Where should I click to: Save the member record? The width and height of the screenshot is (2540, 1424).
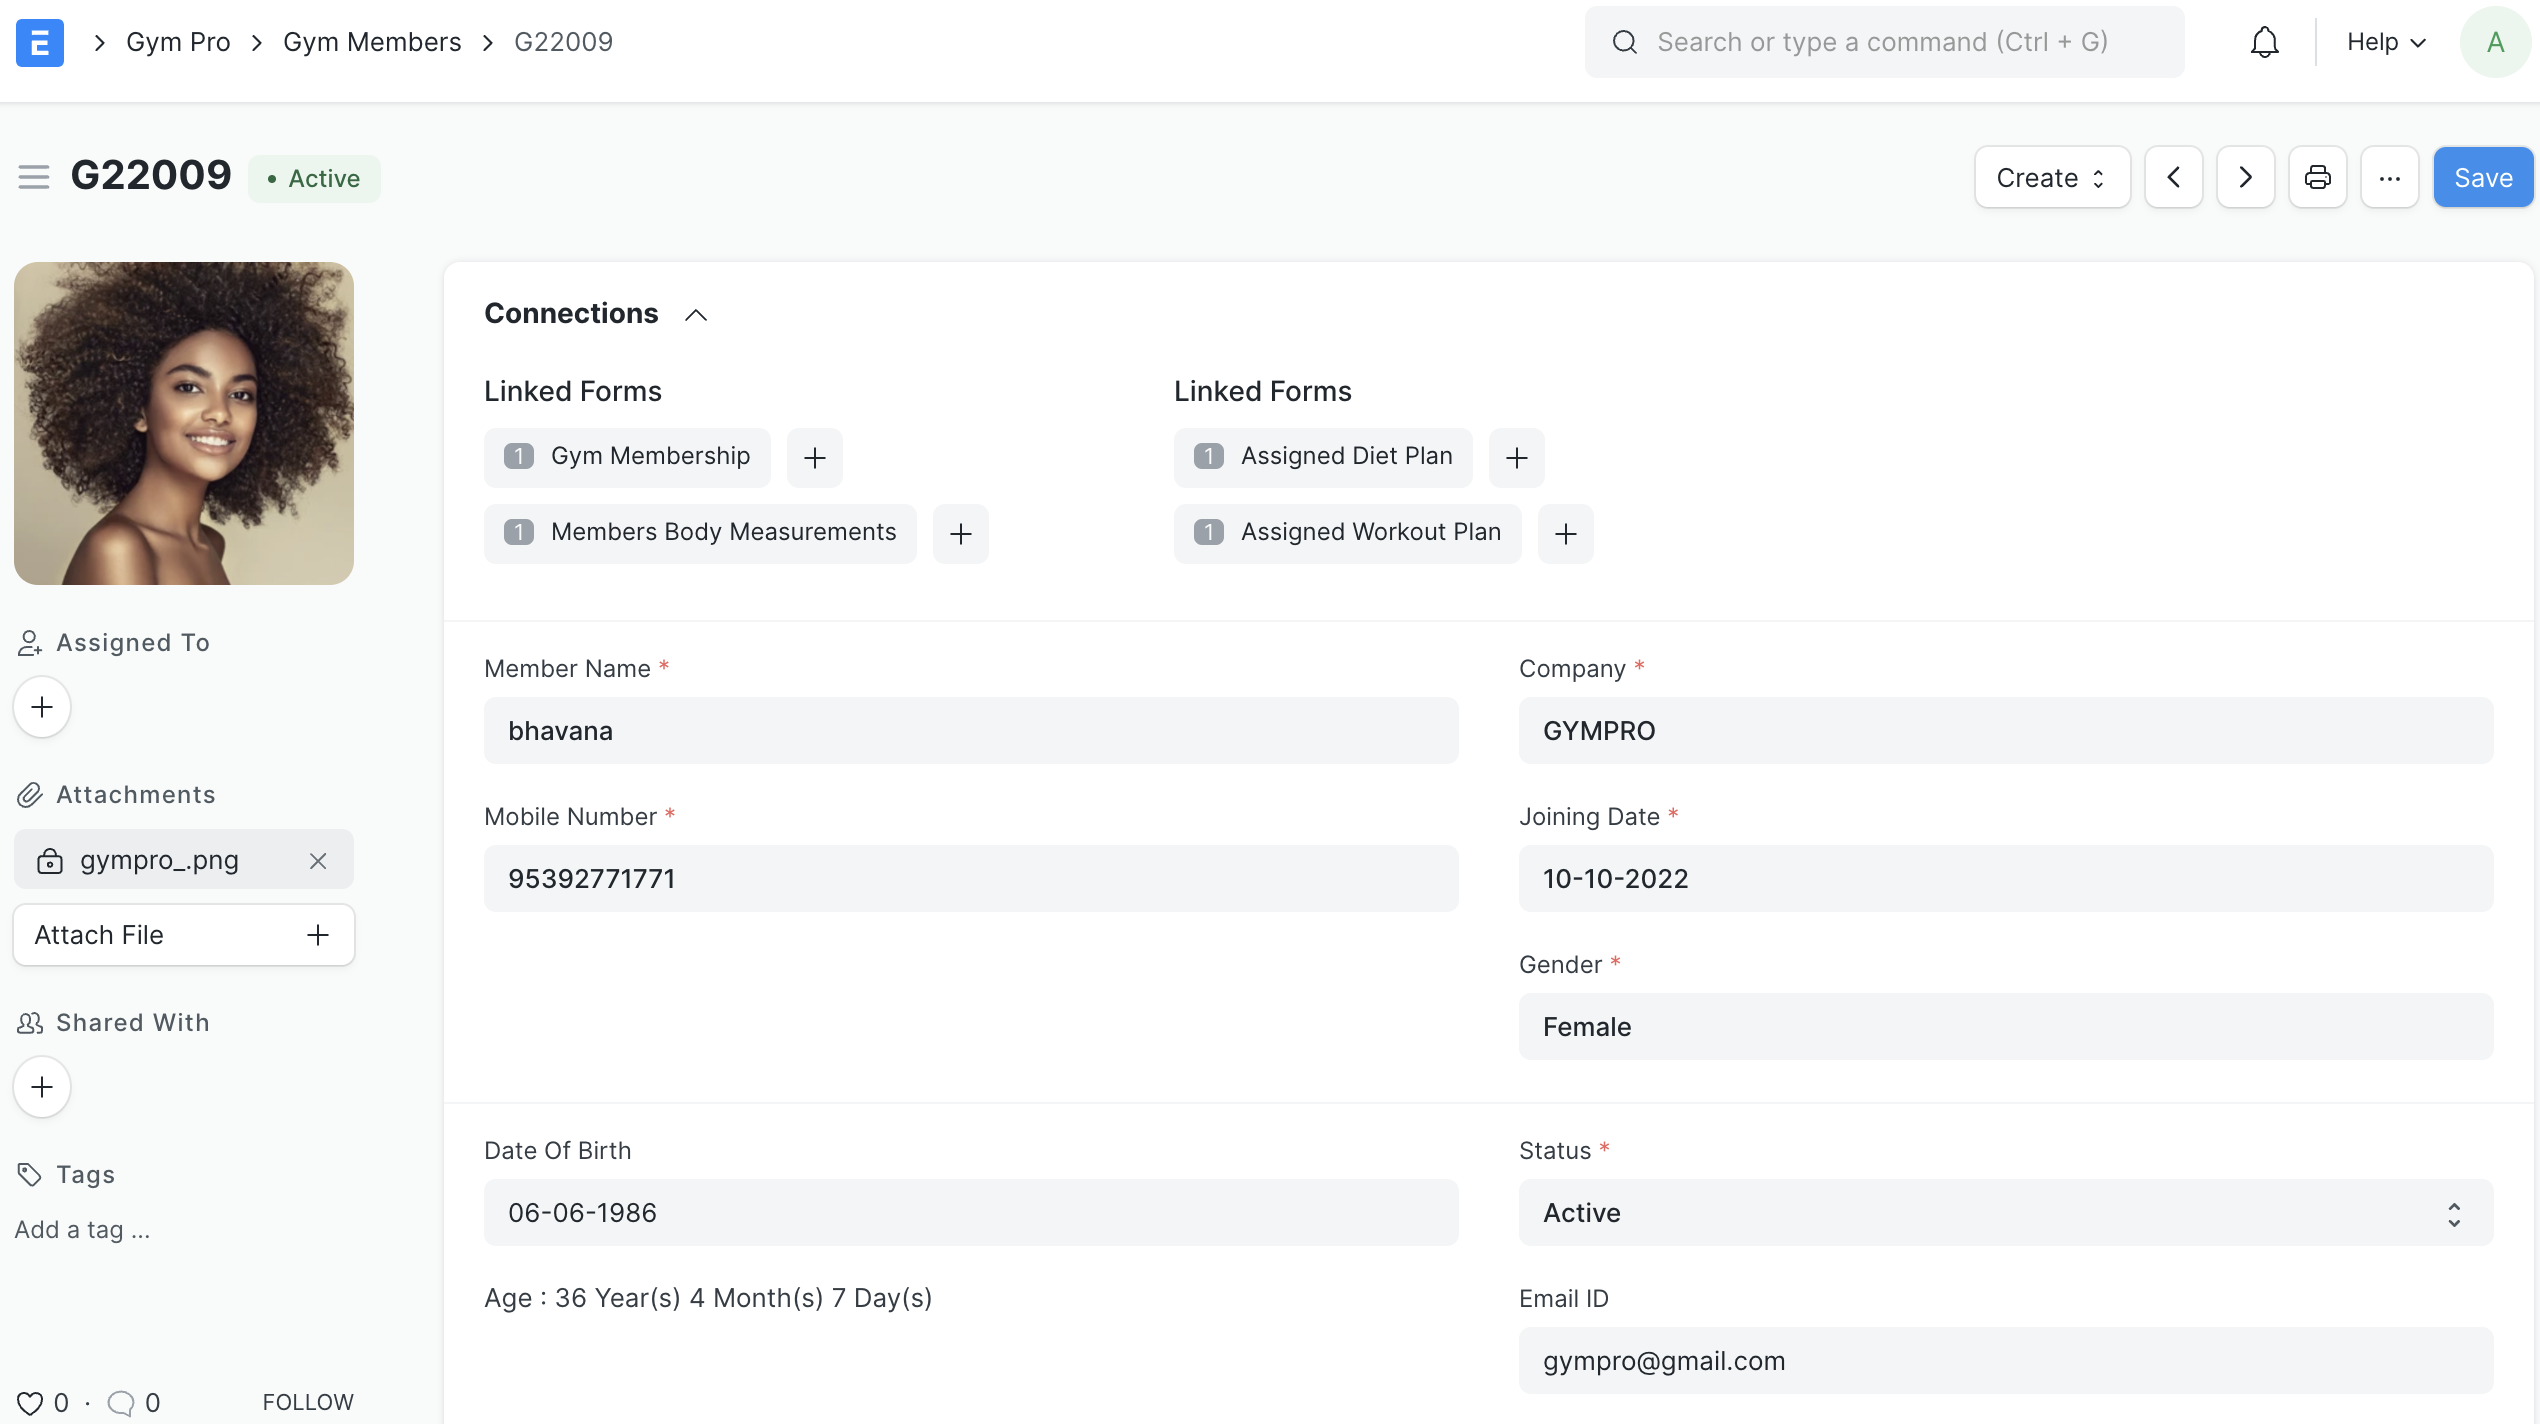click(x=2483, y=178)
